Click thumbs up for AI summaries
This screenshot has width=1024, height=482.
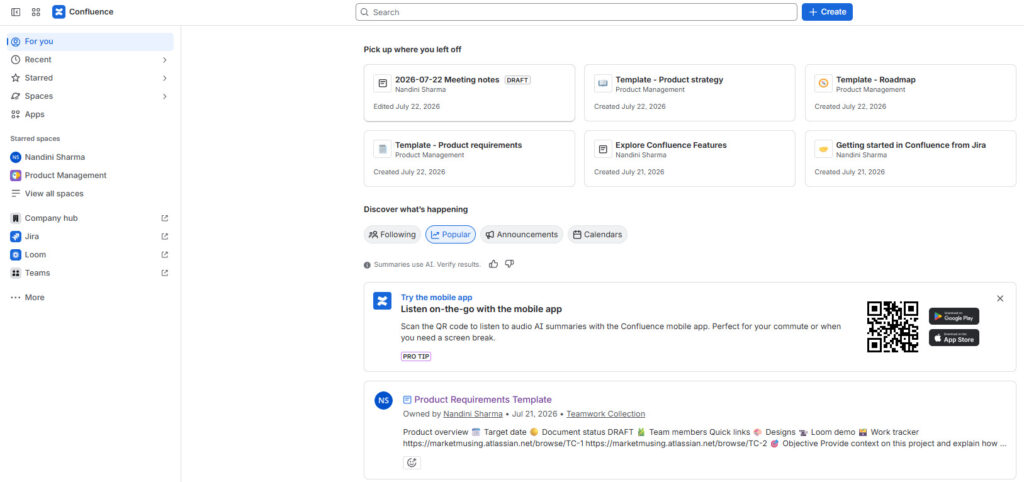(493, 264)
